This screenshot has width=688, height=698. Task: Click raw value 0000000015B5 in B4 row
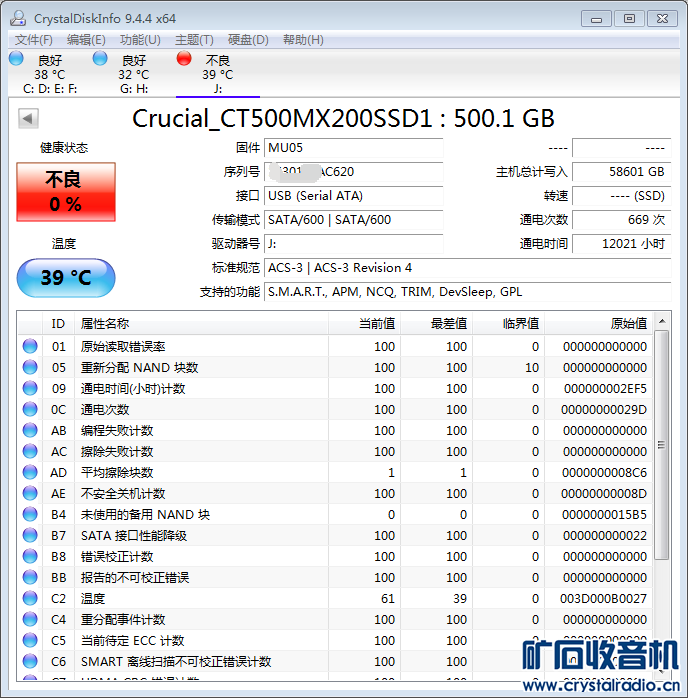[x=604, y=515]
